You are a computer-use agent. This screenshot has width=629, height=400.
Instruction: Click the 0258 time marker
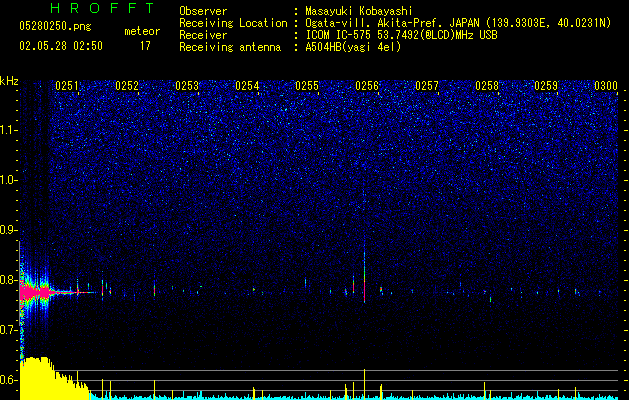pos(487,86)
